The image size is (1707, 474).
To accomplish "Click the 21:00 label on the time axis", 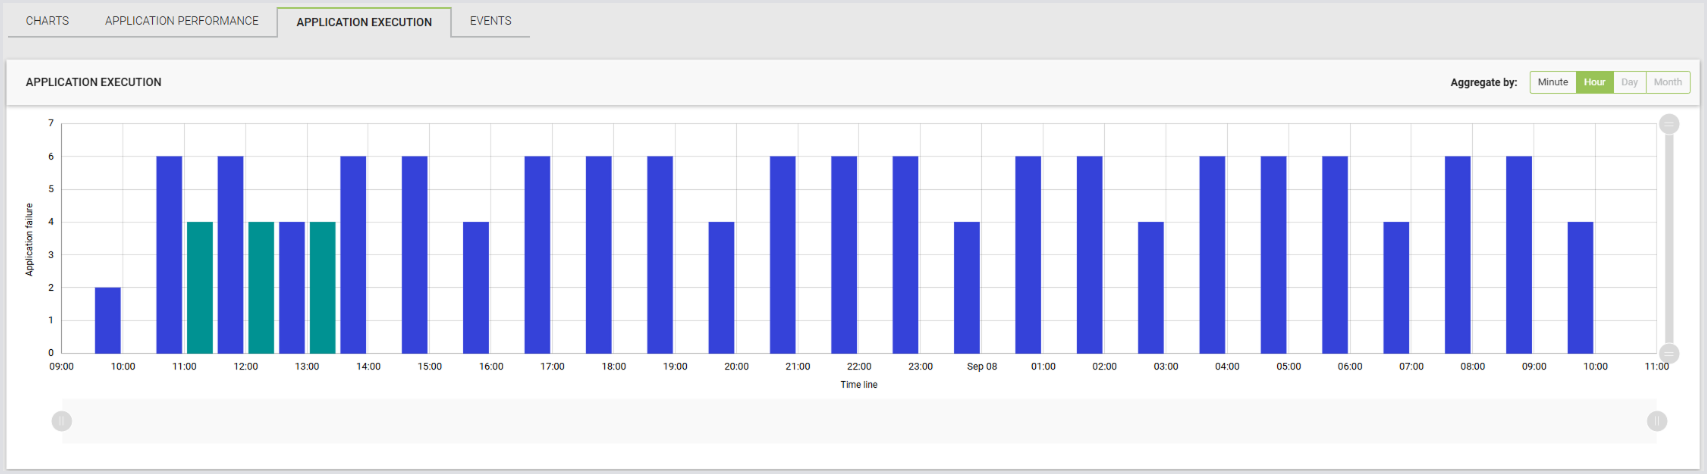I will [x=798, y=367].
